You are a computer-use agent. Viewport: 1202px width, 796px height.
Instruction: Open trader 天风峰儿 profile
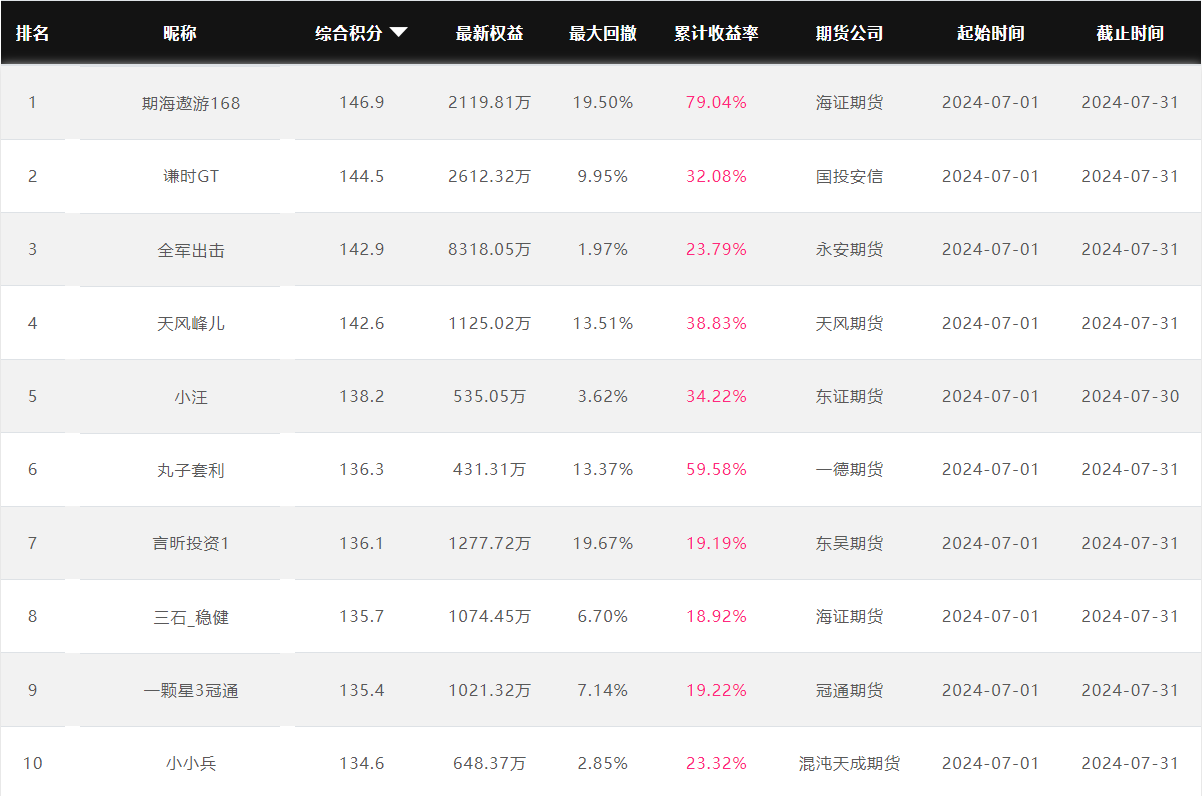click(191, 323)
